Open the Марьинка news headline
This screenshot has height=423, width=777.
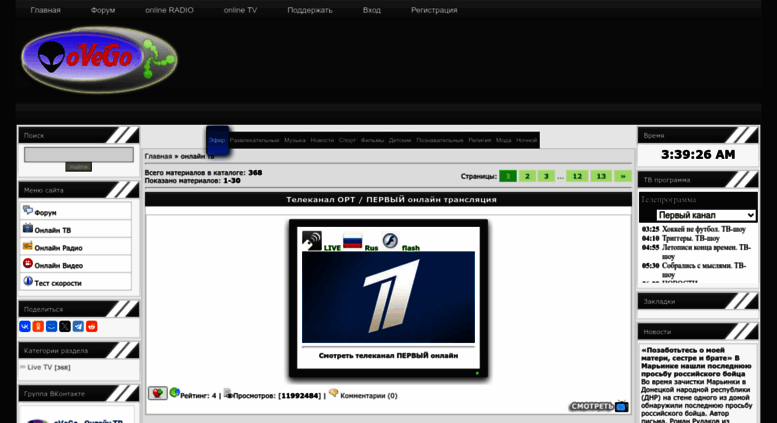[x=696, y=362]
